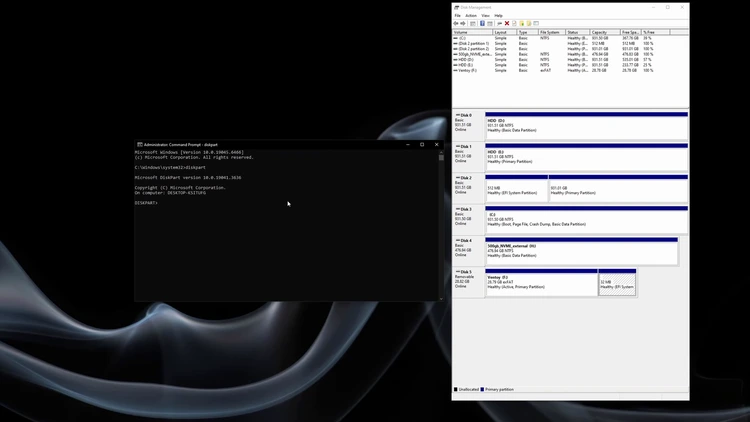This screenshot has height=422, width=750.
Task: Select 500gb_NVME_external (H:) partition on Disk 4
Action: coord(582,251)
